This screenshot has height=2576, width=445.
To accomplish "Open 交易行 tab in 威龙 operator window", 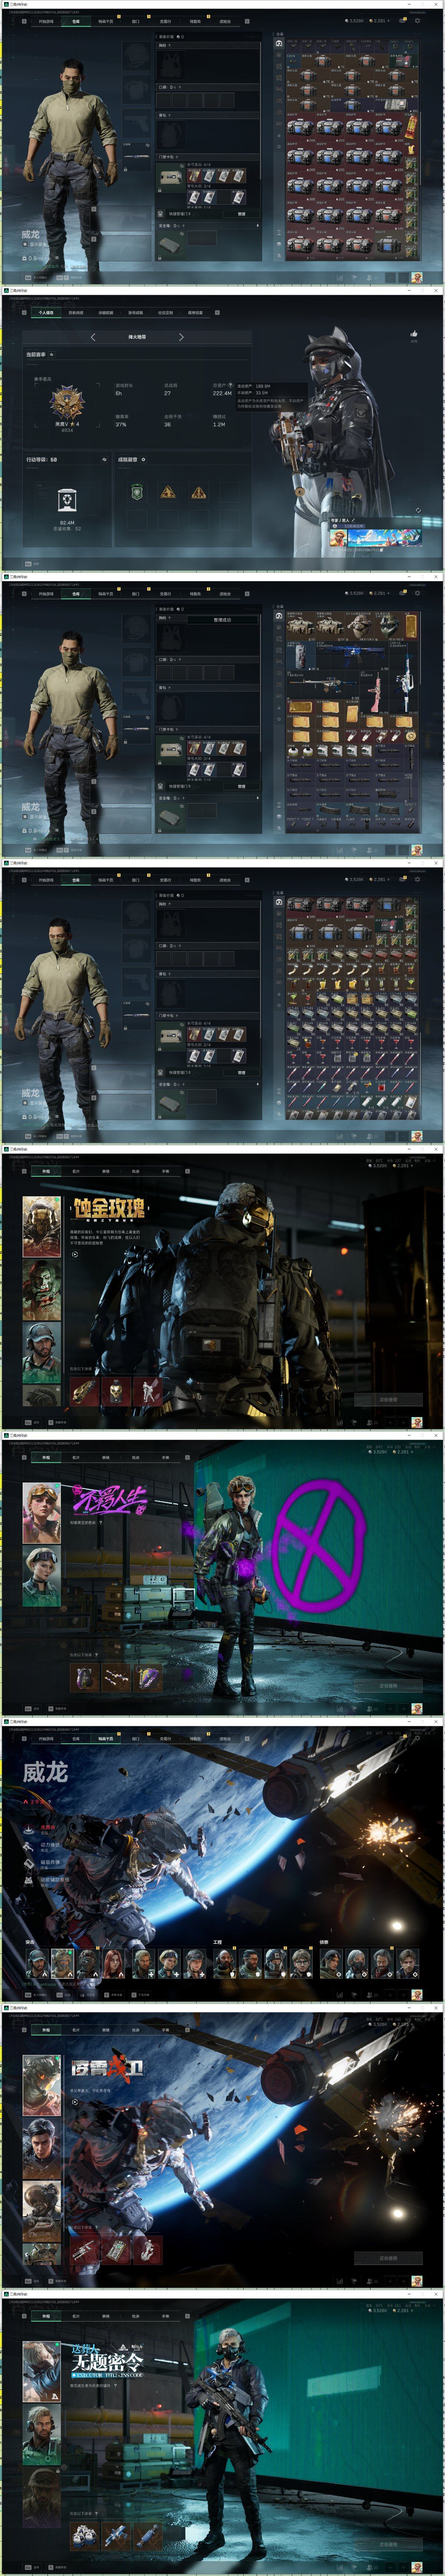I will click(x=165, y=1739).
